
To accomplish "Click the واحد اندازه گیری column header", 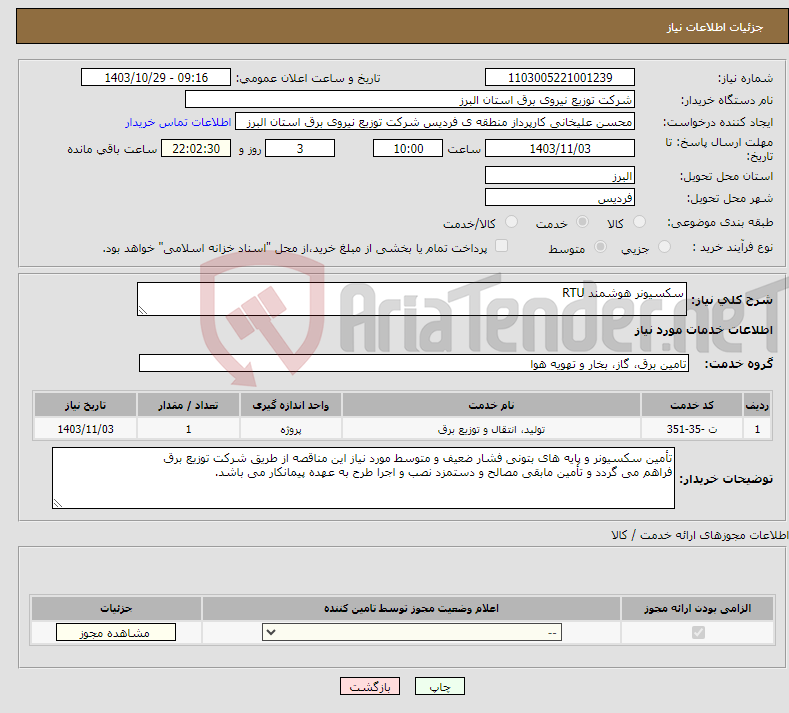I will click(291, 405).
